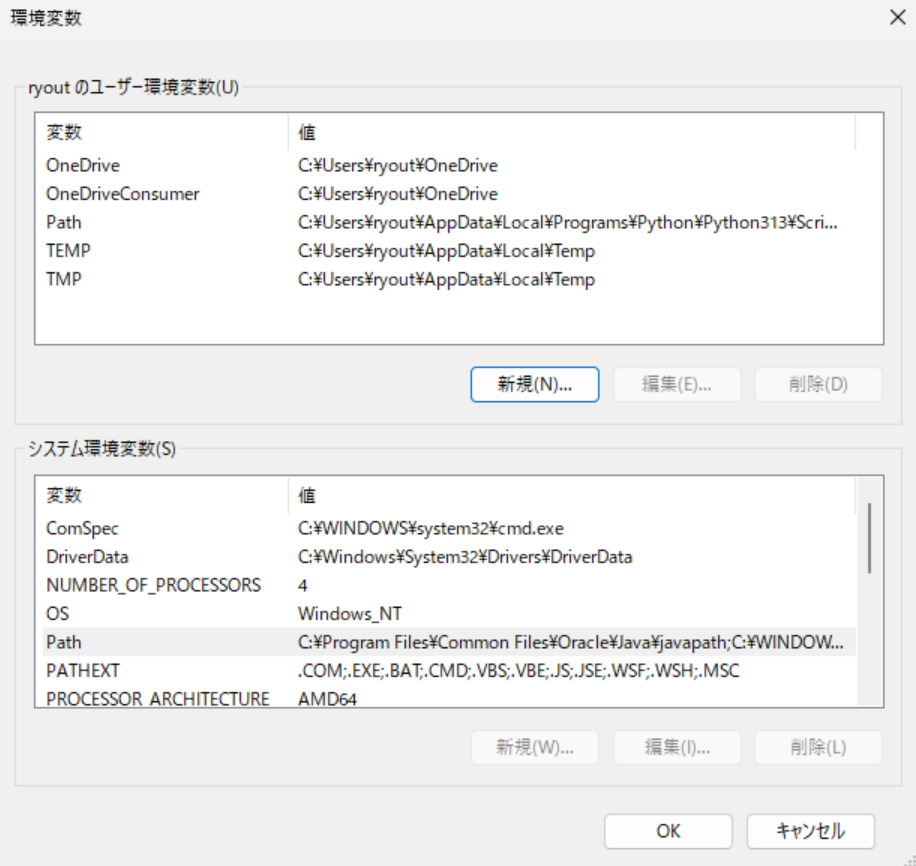Image resolution: width=916 pixels, height=866 pixels.
Task: Select the system Path variable row
Action: click(x=64, y=642)
